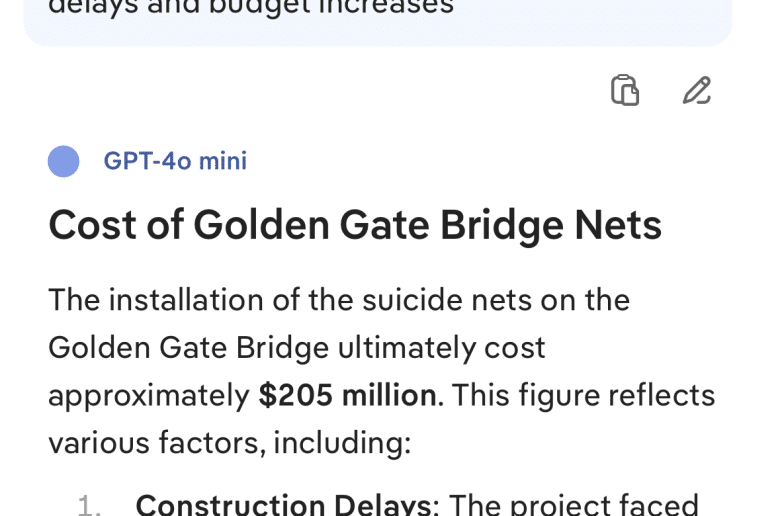Click the text 'Golden Gate Bridge ultimately cost'

click(x=297, y=347)
